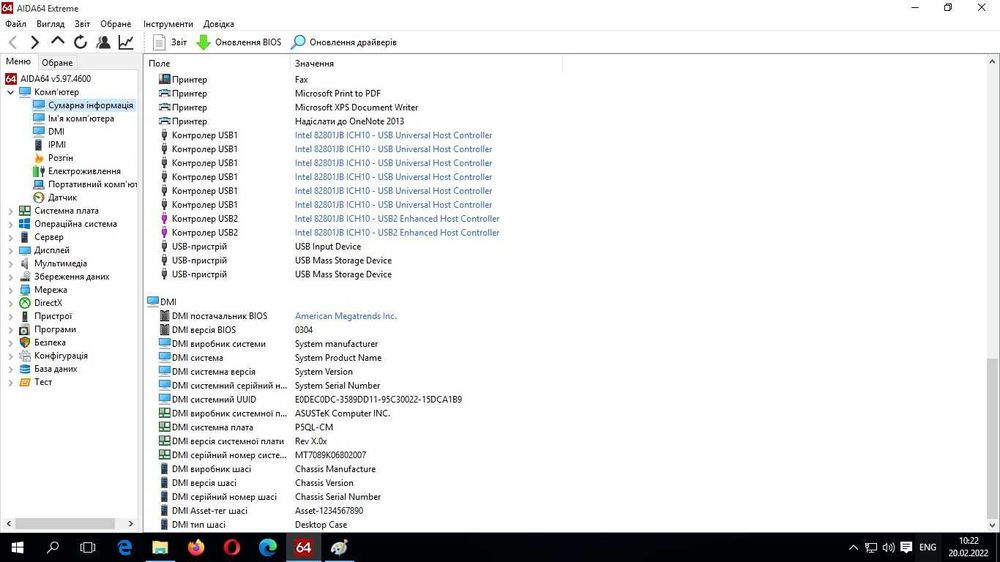Screen dimensions: 1000x562
Task: Select Сумарна інформація in the tree
Action: point(91,105)
